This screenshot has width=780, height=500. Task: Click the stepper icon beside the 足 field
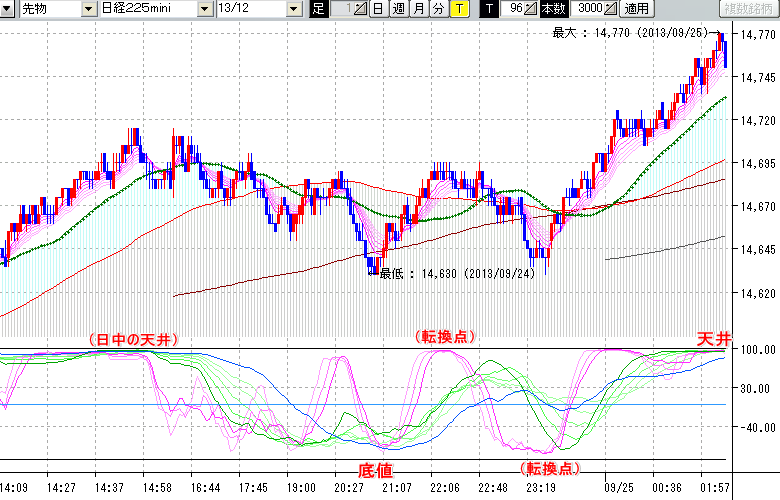coord(360,9)
